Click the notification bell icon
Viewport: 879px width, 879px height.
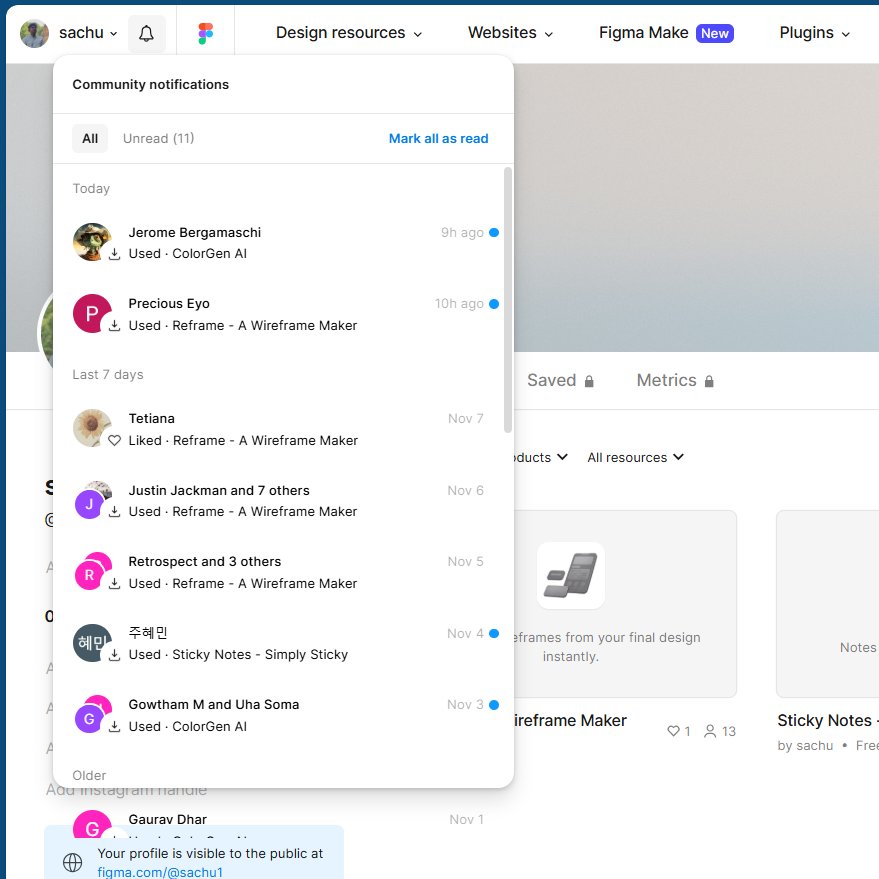pyautogui.click(x=146, y=34)
